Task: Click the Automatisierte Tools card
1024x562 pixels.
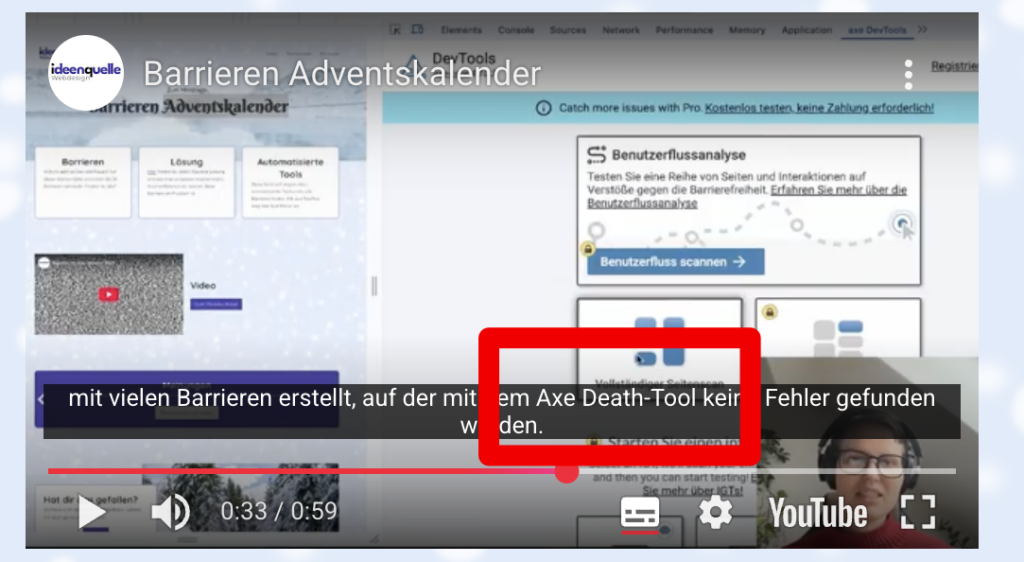Action: pyautogui.click(x=290, y=182)
